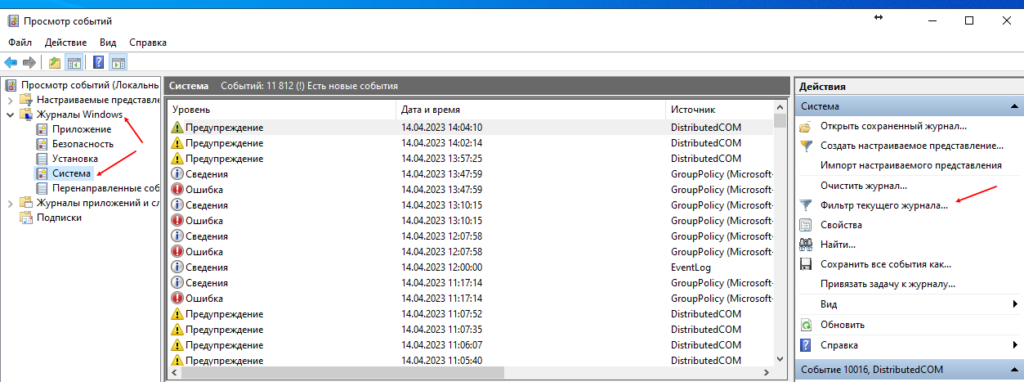Click the warning icon of the 14:04:10 event
1024x382 pixels.
[177, 127]
